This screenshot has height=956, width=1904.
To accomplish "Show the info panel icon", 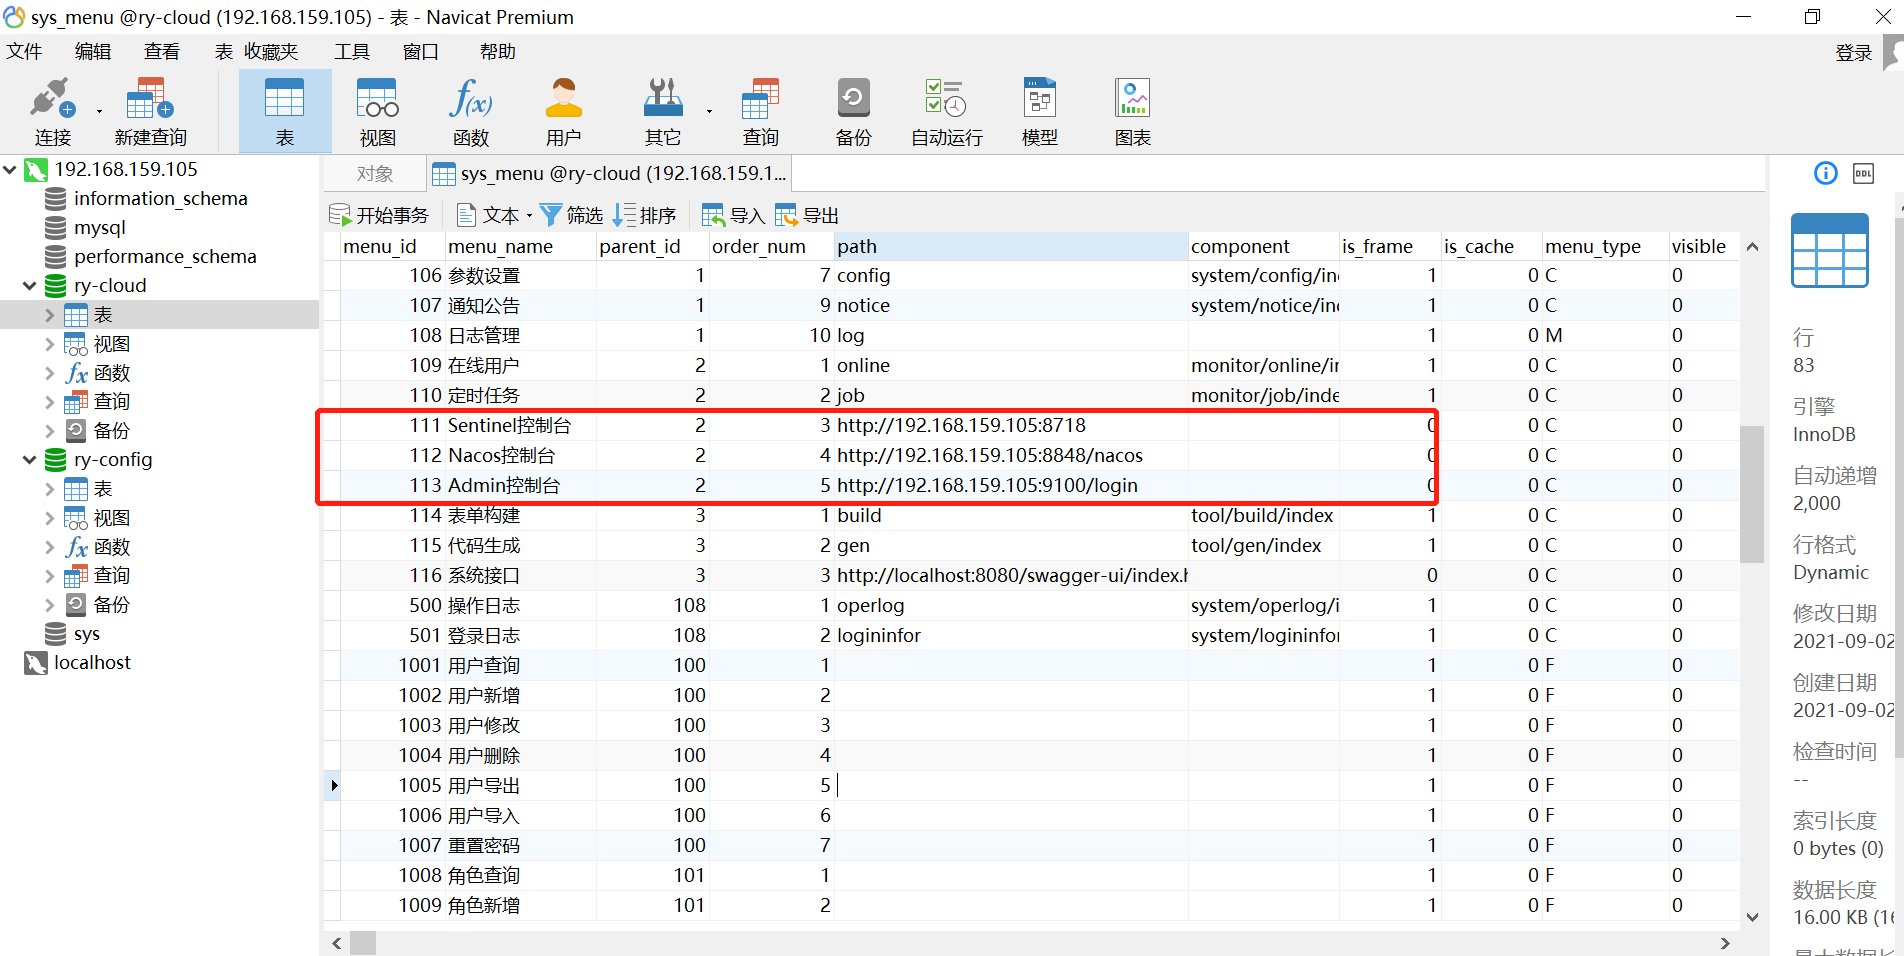I will point(1826,174).
